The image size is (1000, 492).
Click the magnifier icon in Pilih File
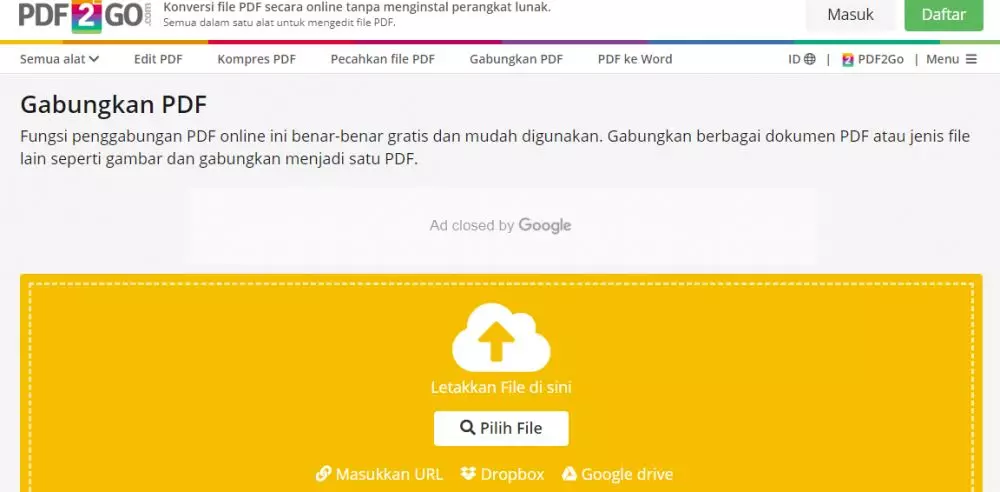click(x=467, y=428)
